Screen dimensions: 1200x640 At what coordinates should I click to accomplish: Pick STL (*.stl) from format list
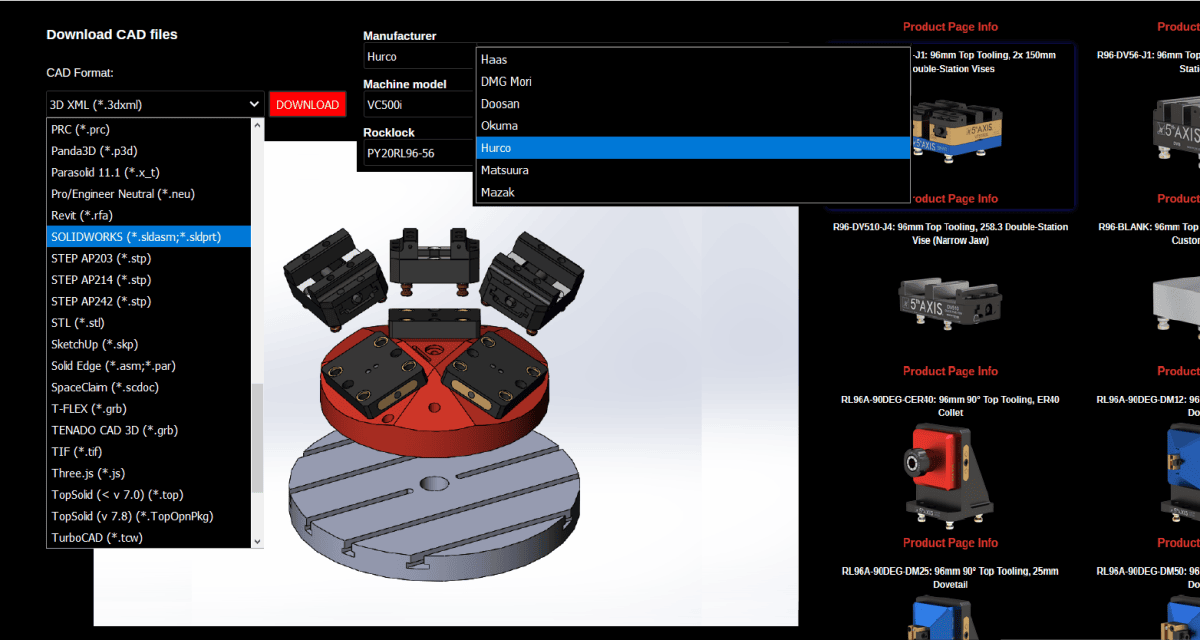(78, 323)
